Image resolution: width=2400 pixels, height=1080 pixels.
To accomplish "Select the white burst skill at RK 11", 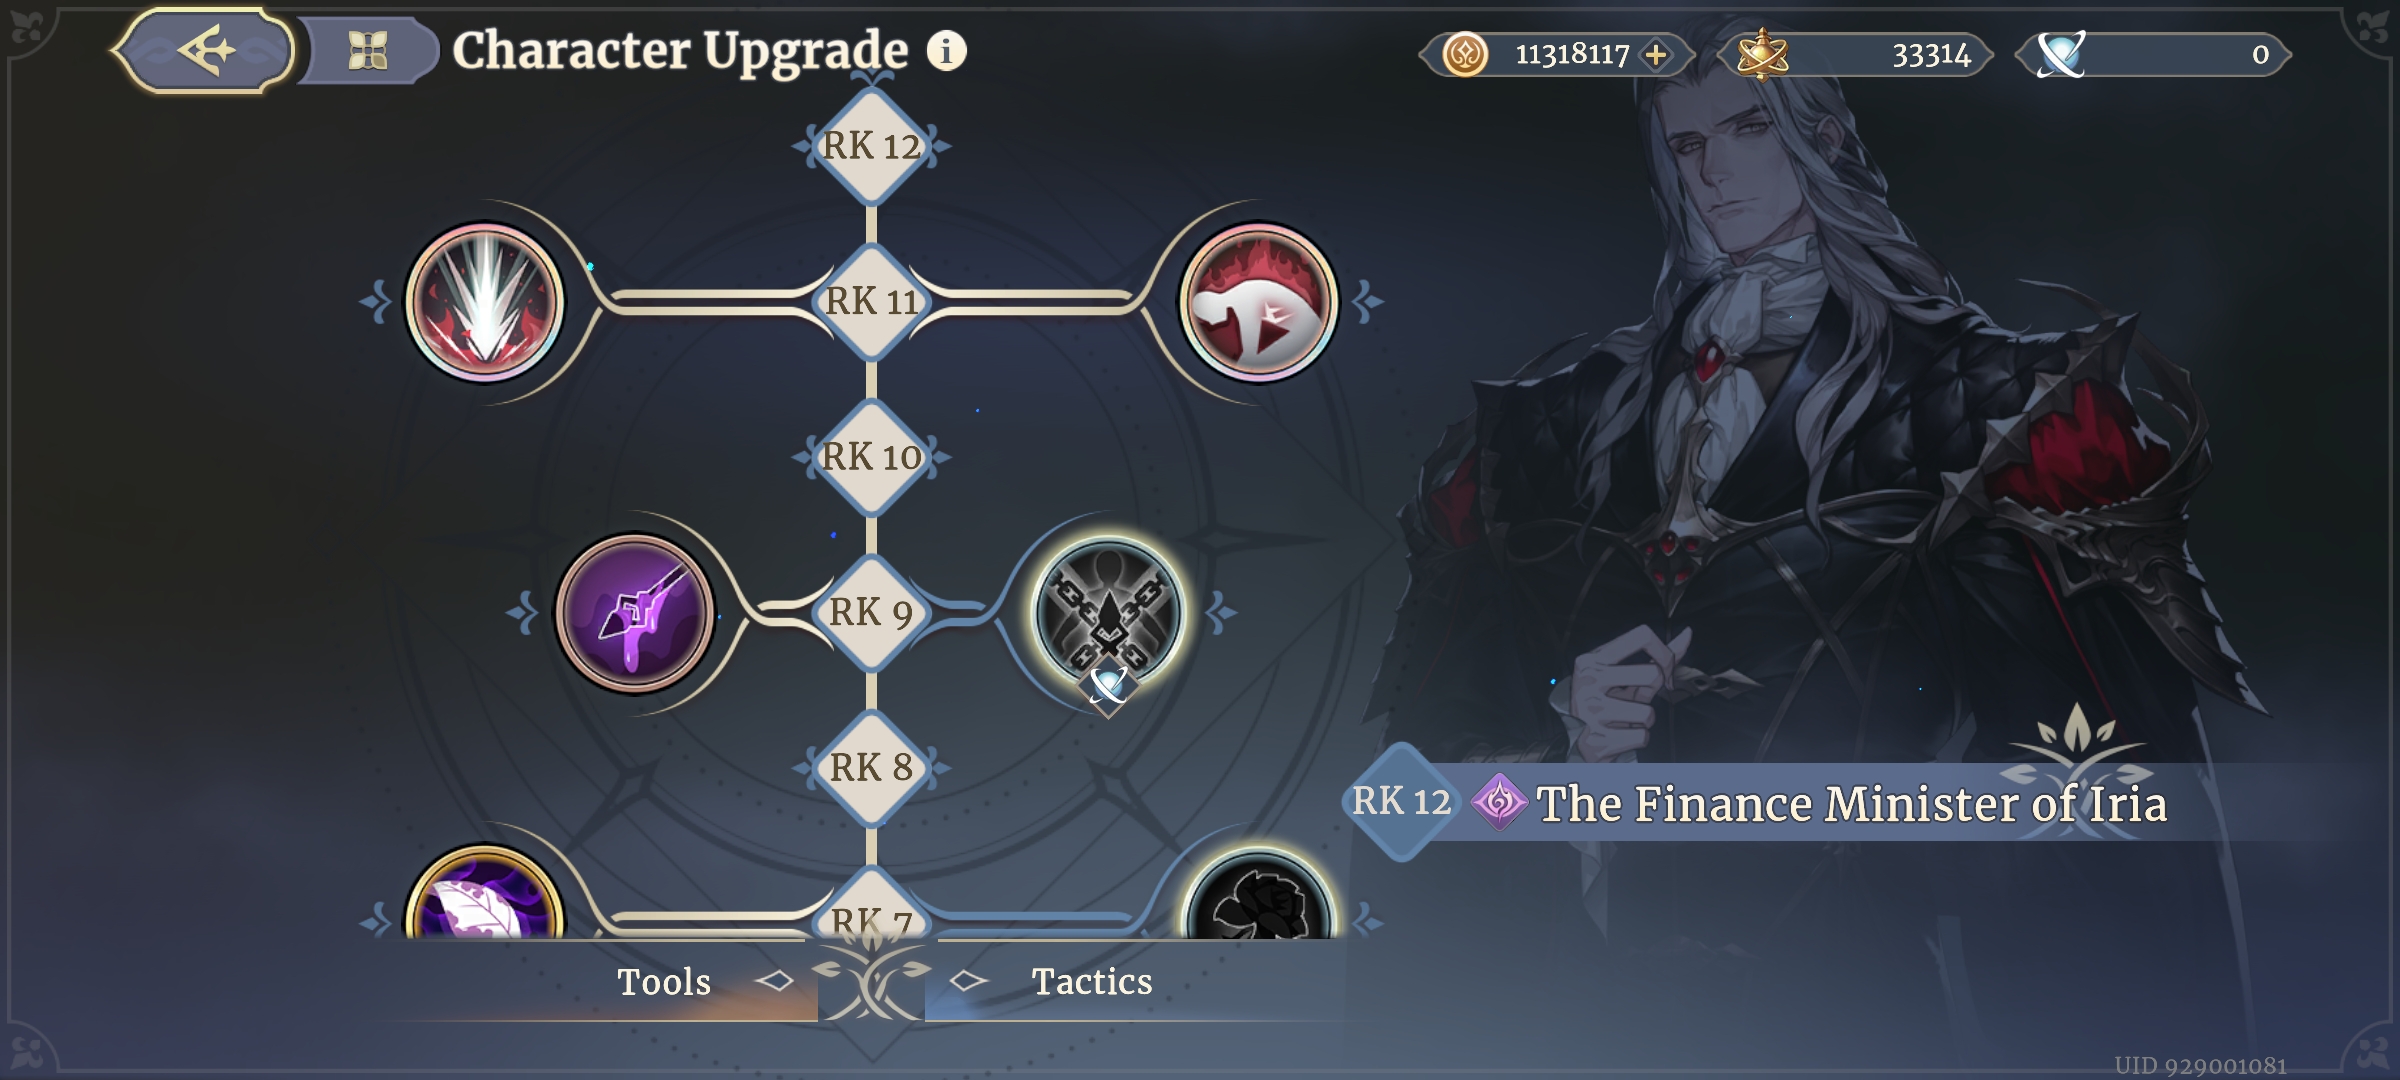I will (484, 303).
